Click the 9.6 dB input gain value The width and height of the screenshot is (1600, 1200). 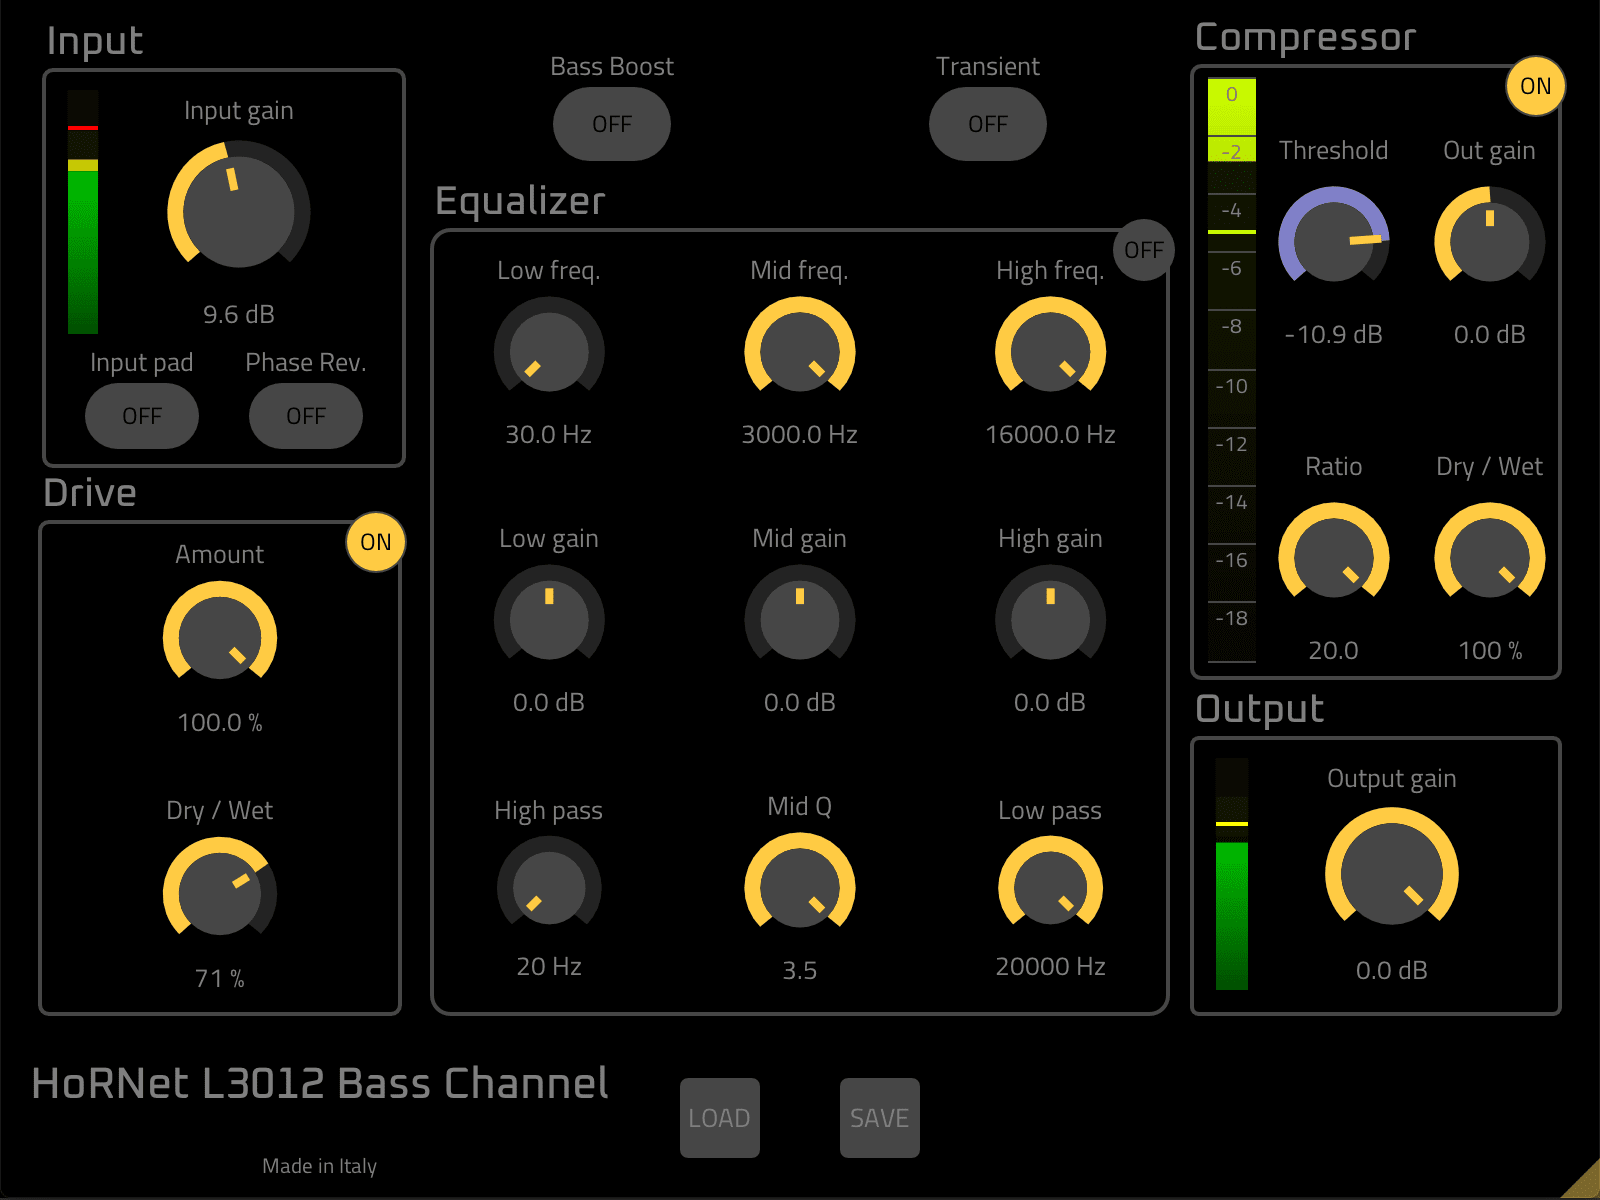point(239,315)
